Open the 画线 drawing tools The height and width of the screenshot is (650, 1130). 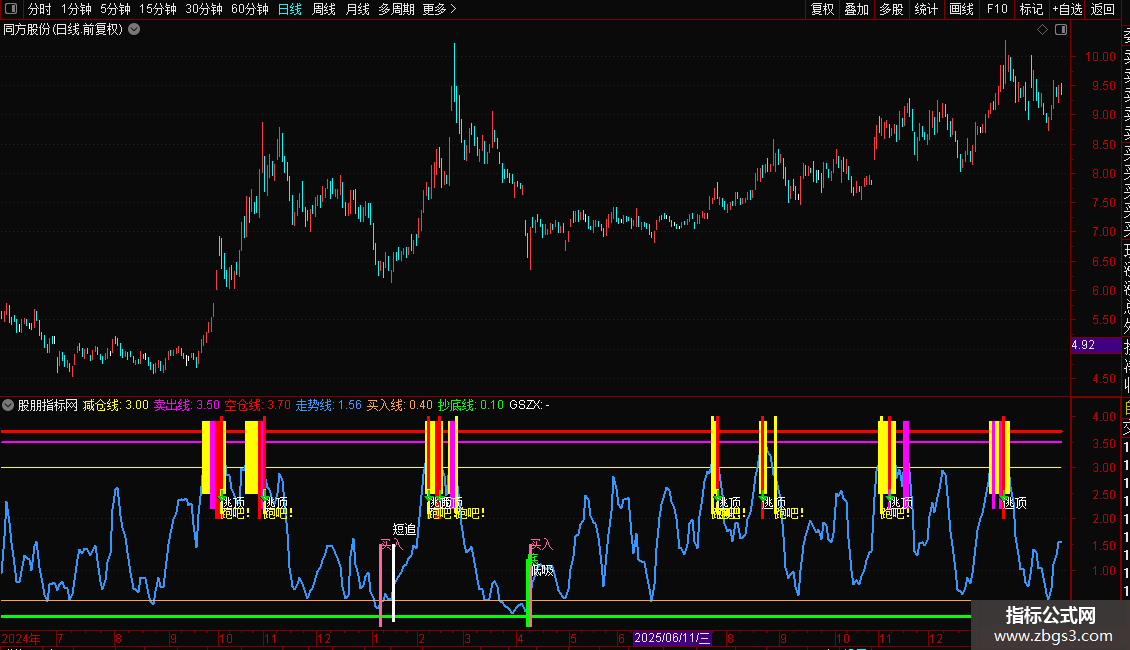point(961,9)
